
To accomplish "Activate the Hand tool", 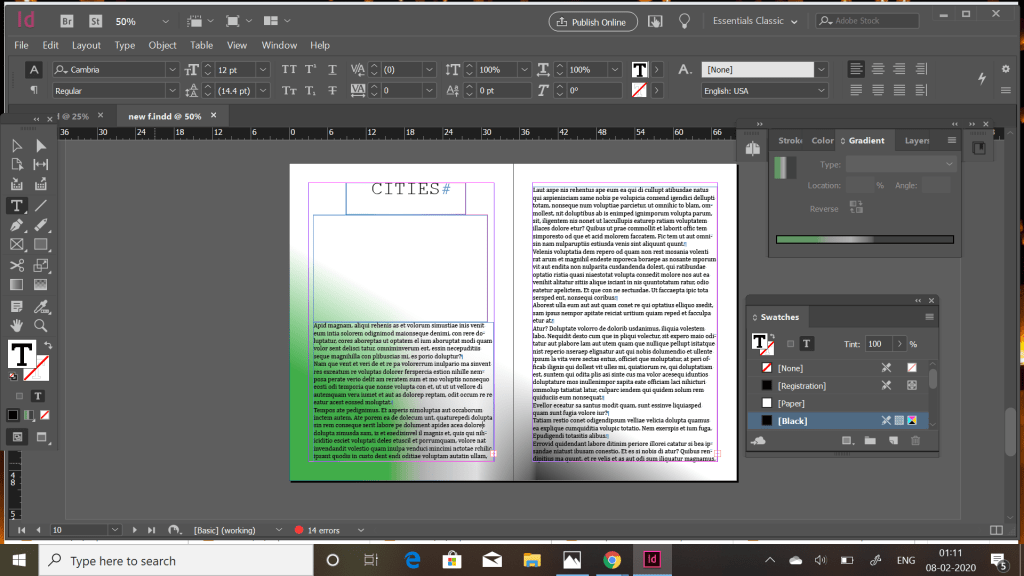I will click(17, 325).
